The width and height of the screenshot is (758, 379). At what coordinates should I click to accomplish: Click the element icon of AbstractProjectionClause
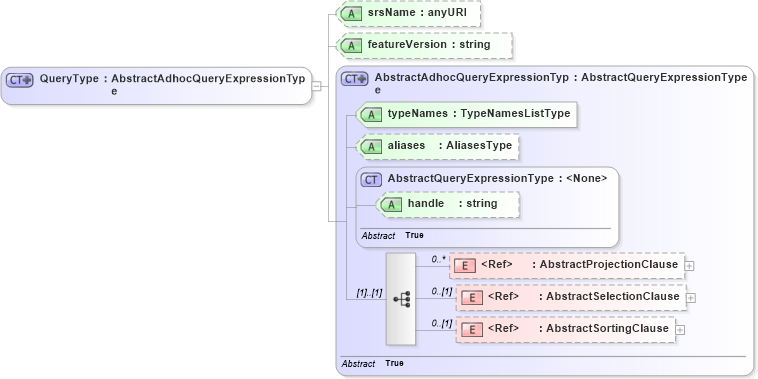coord(465,266)
